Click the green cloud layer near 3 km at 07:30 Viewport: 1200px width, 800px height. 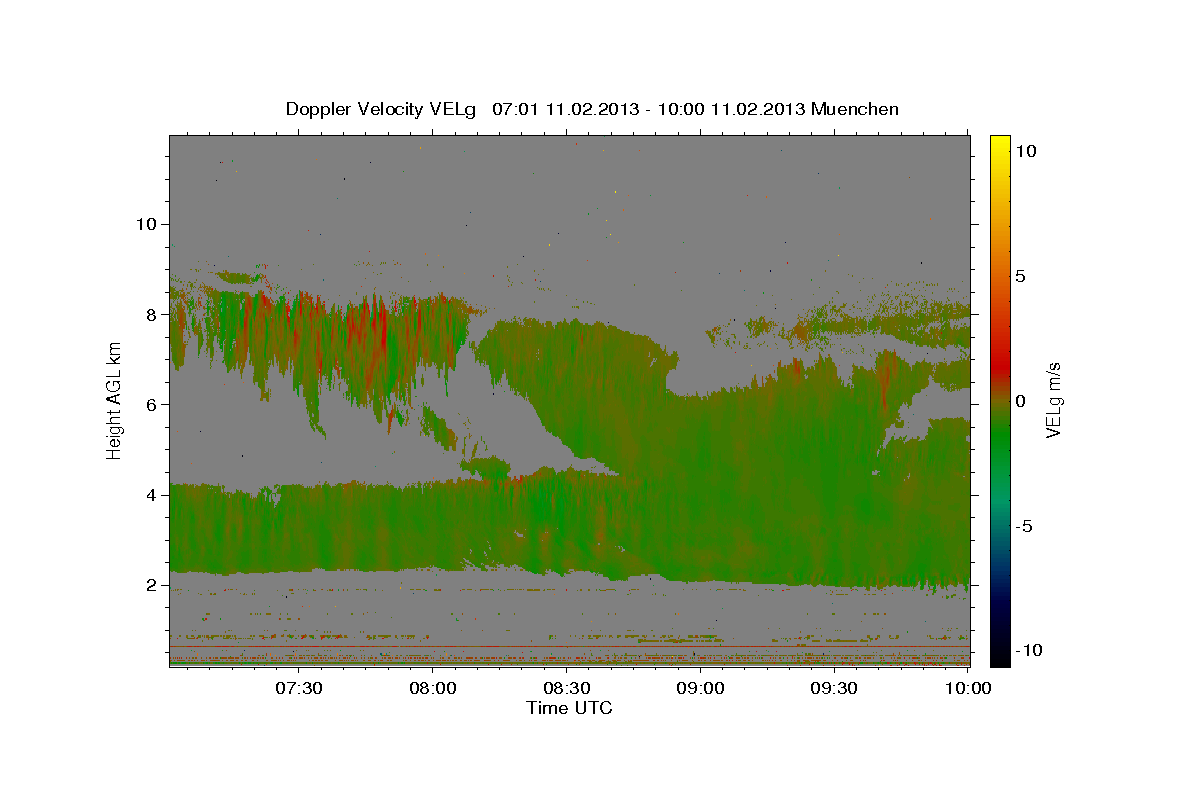(x=299, y=530)
